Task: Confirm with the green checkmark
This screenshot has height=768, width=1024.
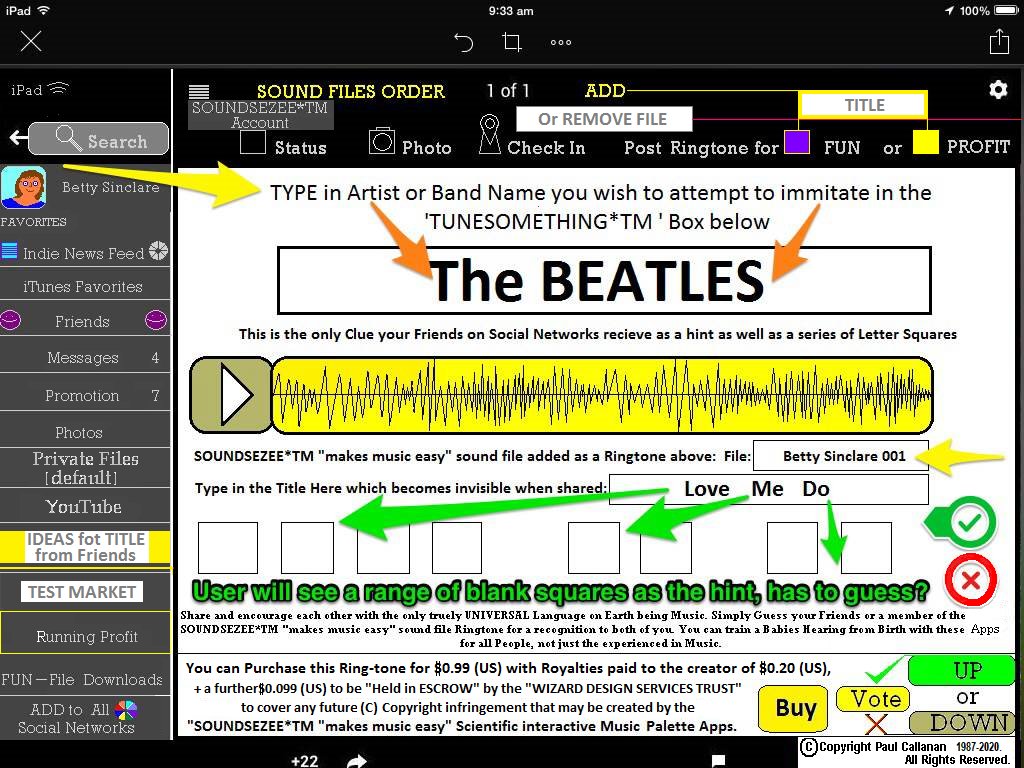Action: [x=970, y=522]
